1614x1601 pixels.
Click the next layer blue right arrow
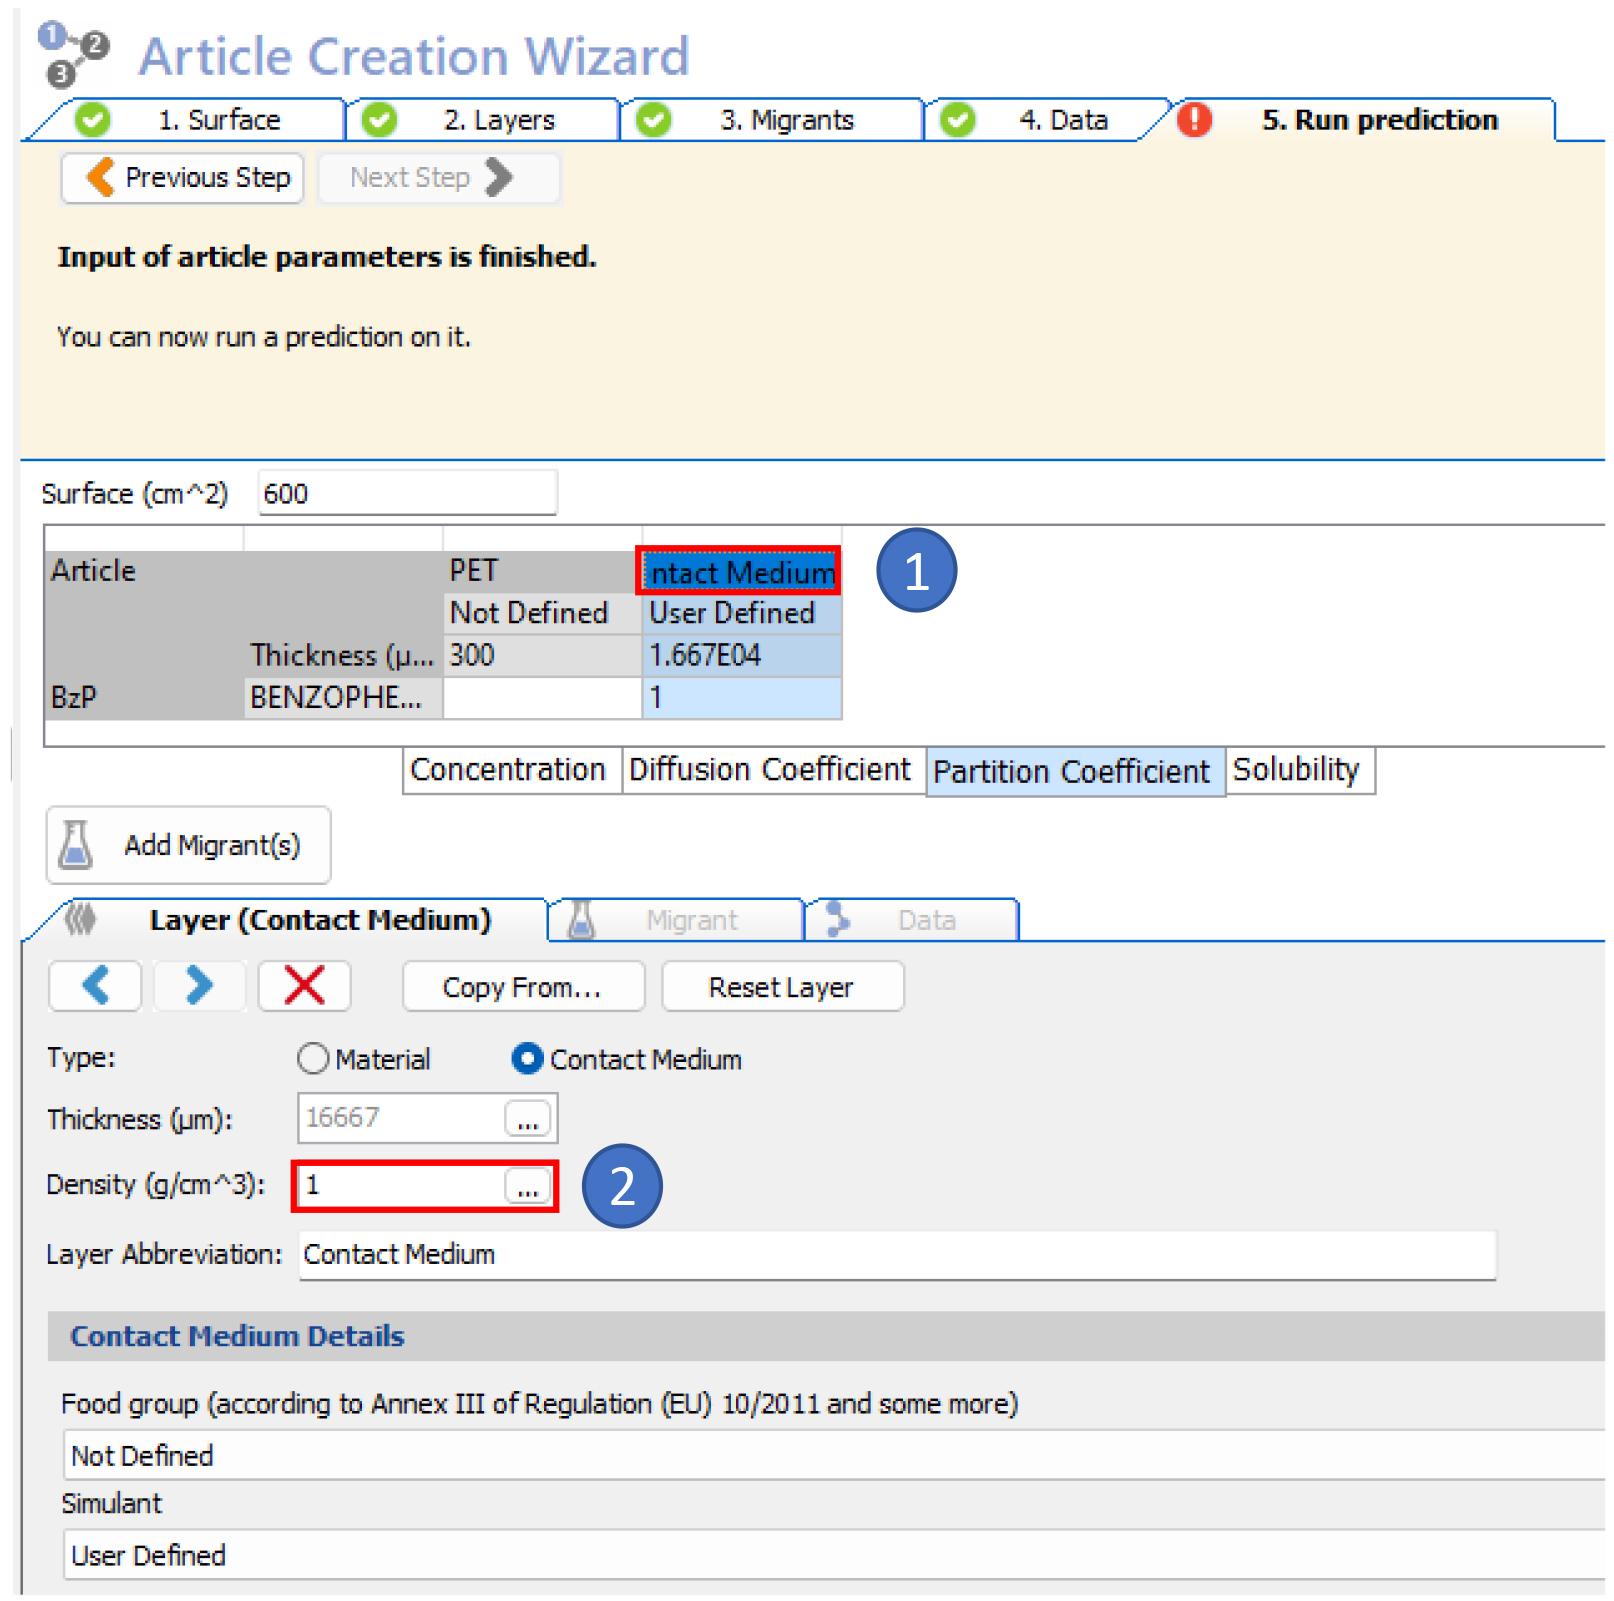(199, 986)
